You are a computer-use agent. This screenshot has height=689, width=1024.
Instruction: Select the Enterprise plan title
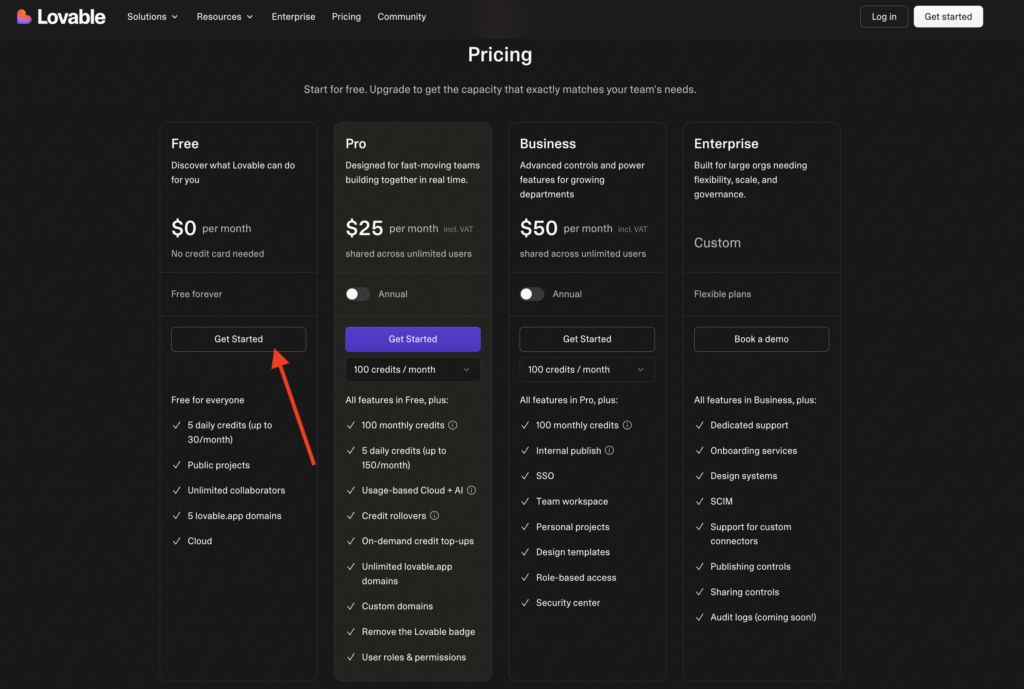click(x=726, y=144)
